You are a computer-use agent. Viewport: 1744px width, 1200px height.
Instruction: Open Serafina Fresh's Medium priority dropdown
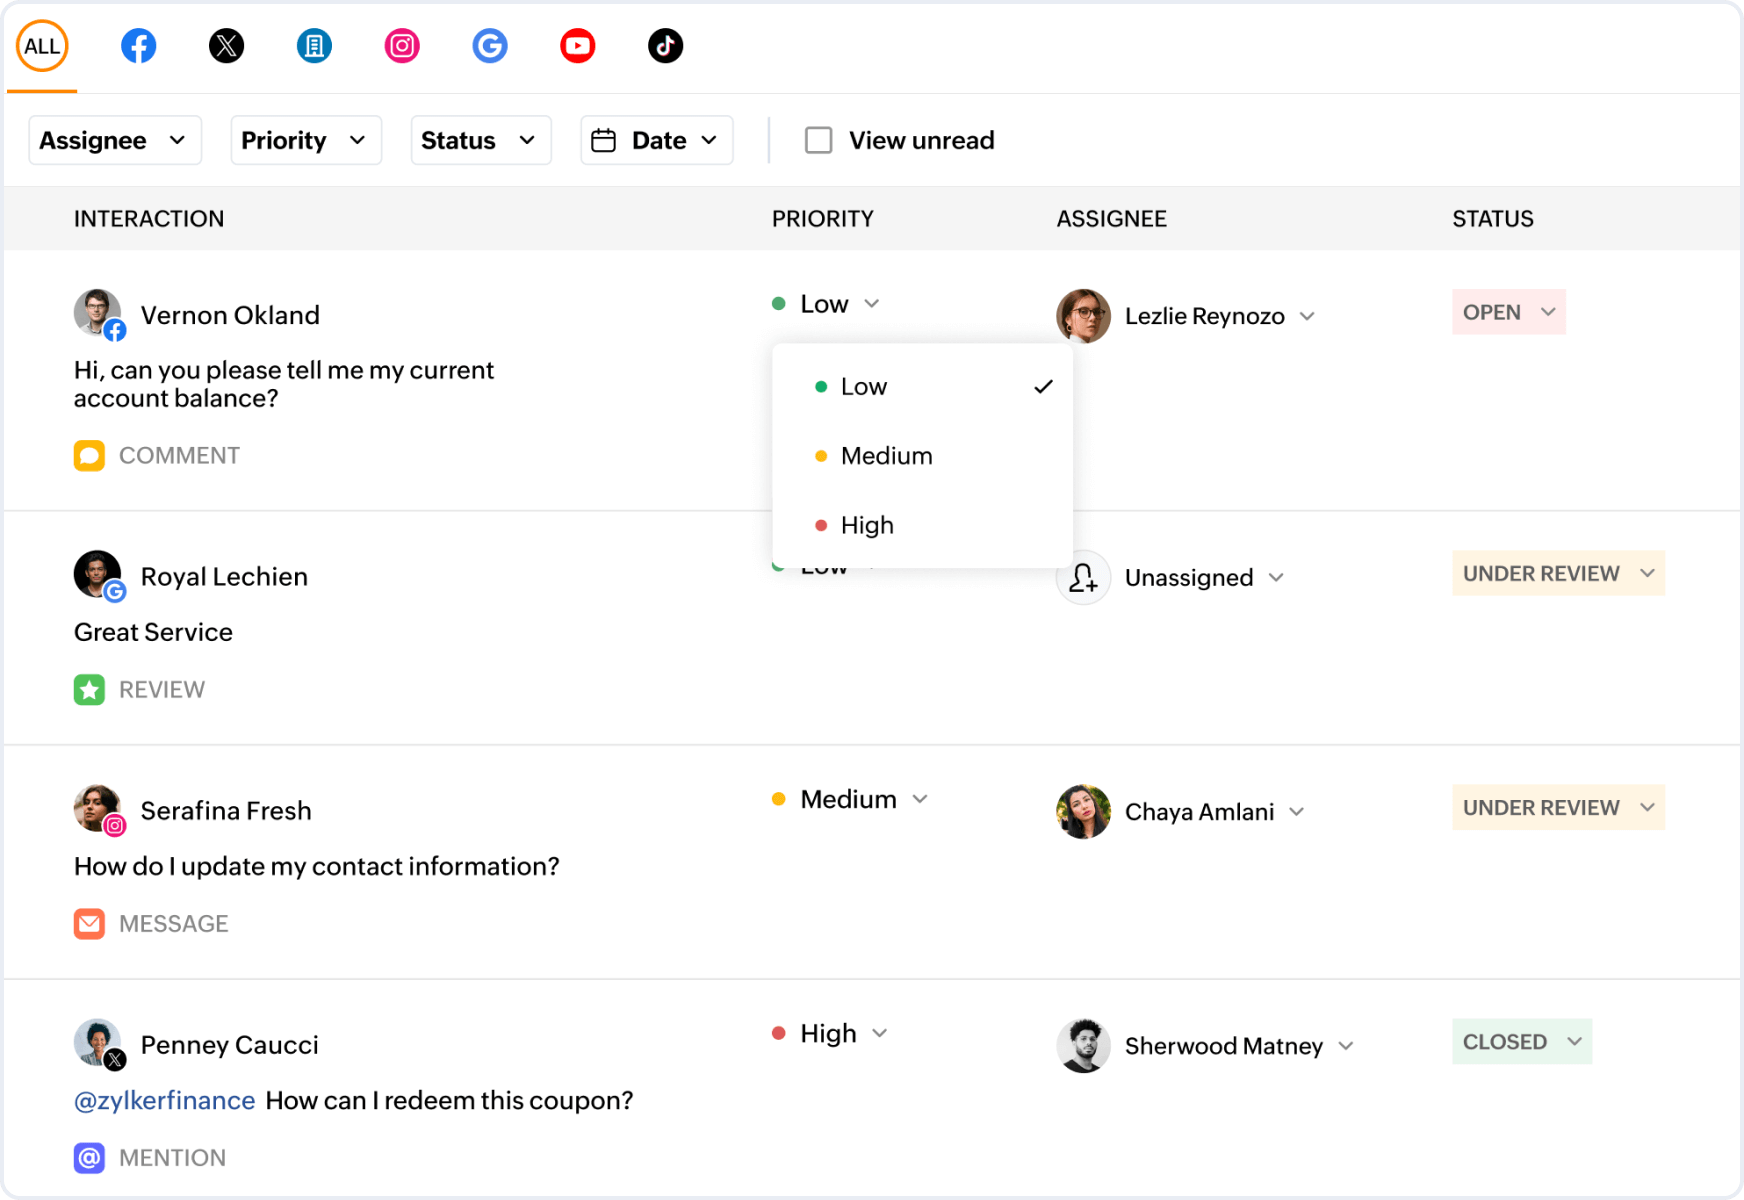pyautogui.click(x=850, y=799)
